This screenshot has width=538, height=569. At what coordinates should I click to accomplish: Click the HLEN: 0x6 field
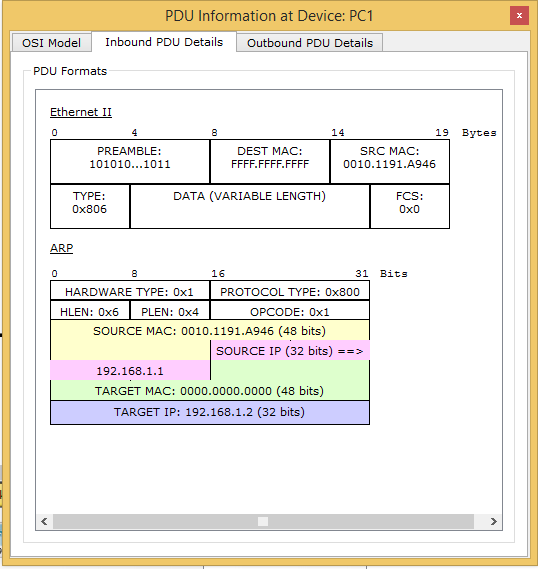pyautogui.click(x=90, y=311)
